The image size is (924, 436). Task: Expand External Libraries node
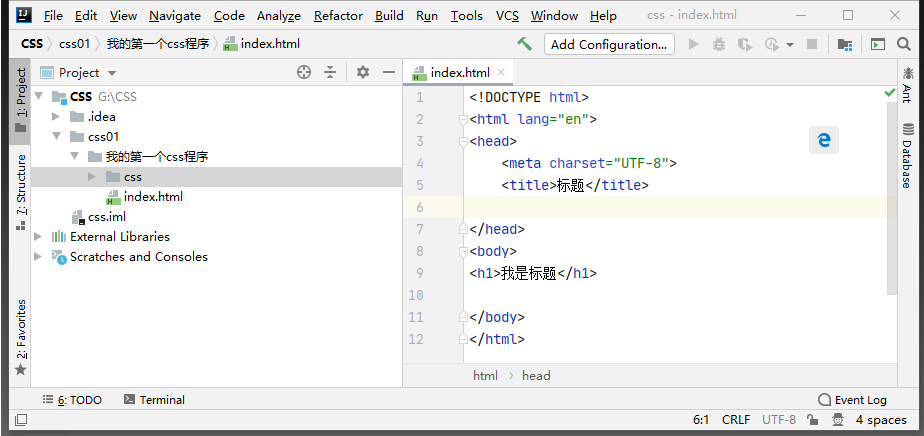coord(38,236)
